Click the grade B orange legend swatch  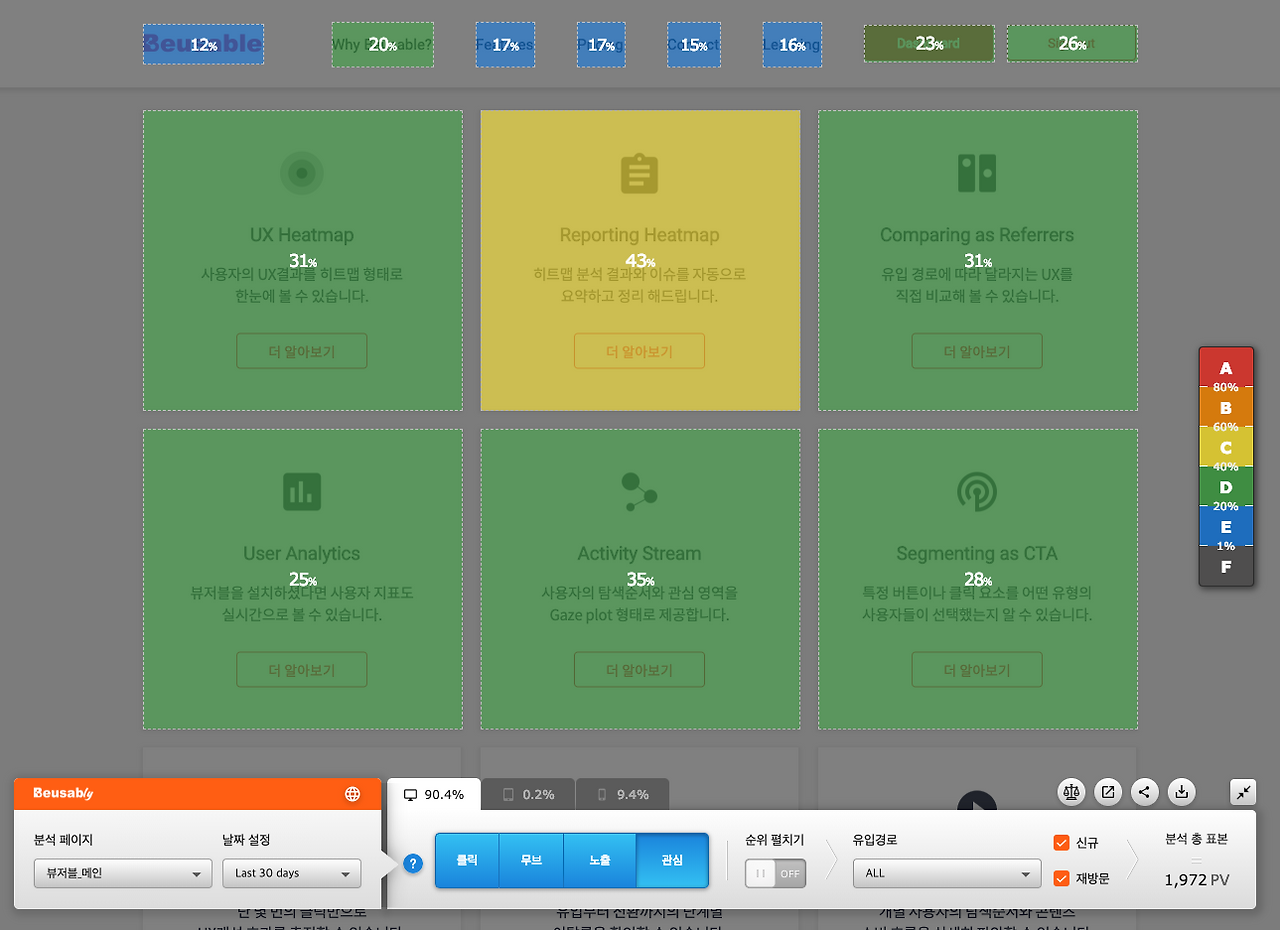[1226, 407]
